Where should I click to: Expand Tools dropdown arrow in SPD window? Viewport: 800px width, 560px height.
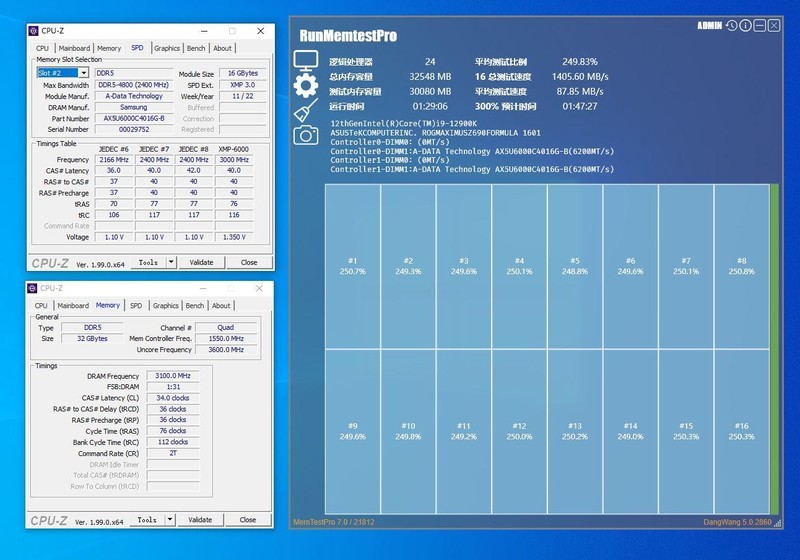click(171, 262)
